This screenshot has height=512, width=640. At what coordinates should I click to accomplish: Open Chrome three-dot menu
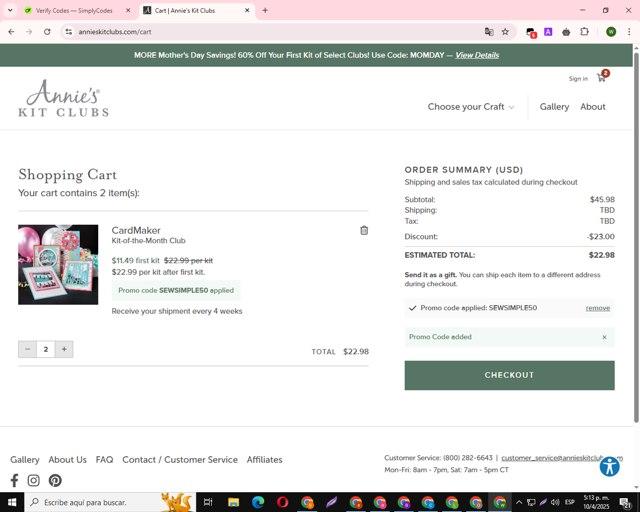tap(629, 32)
